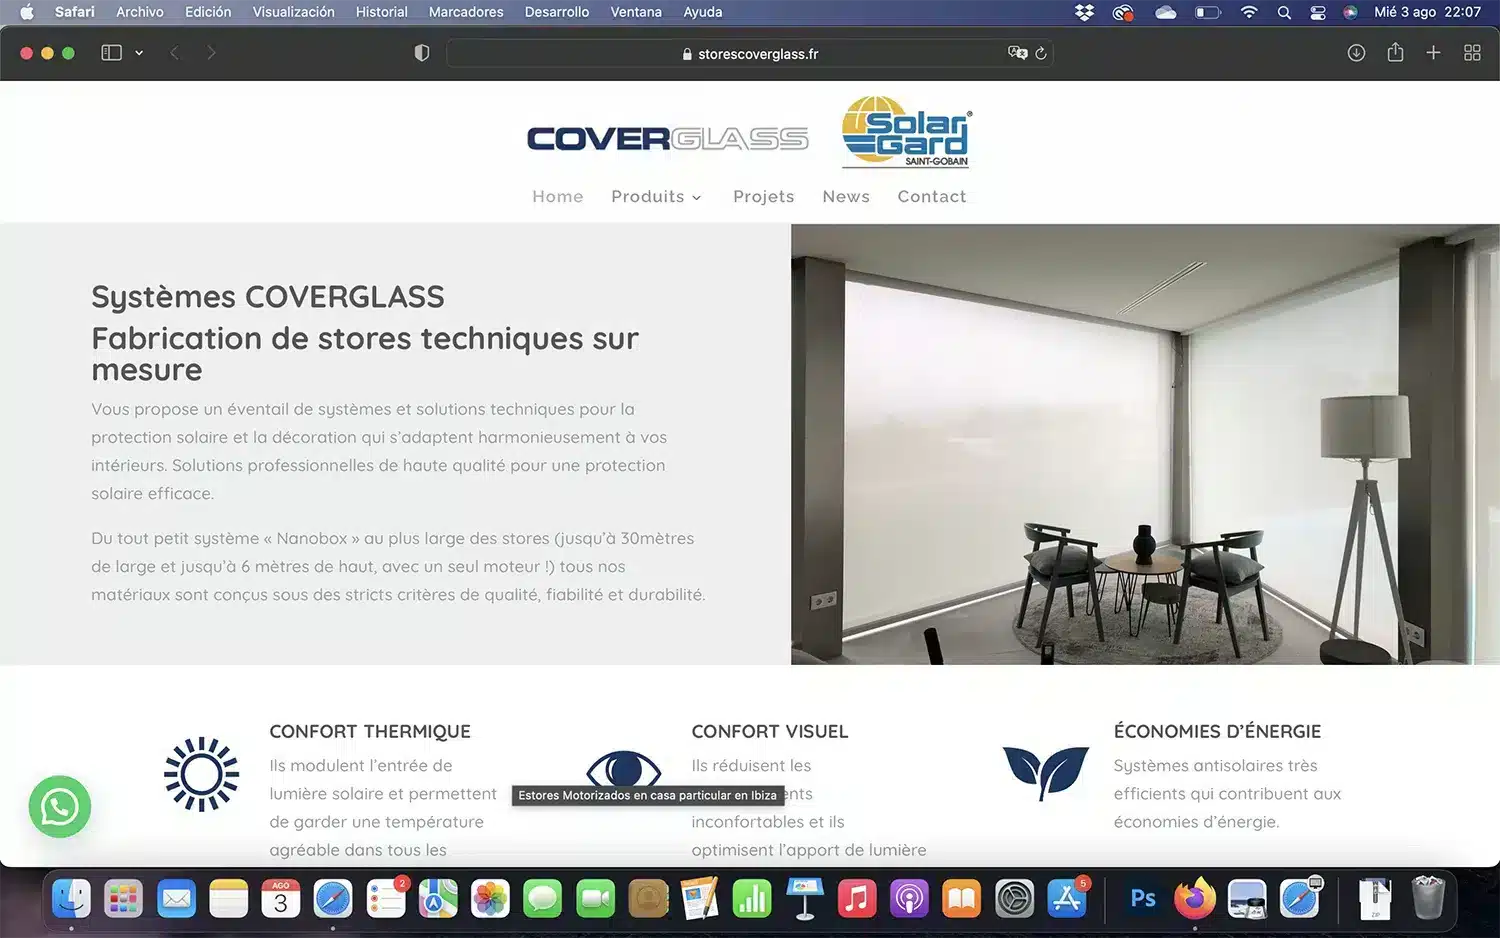
Task: Open the Projets navigation link
Action: tap(763, 197)
